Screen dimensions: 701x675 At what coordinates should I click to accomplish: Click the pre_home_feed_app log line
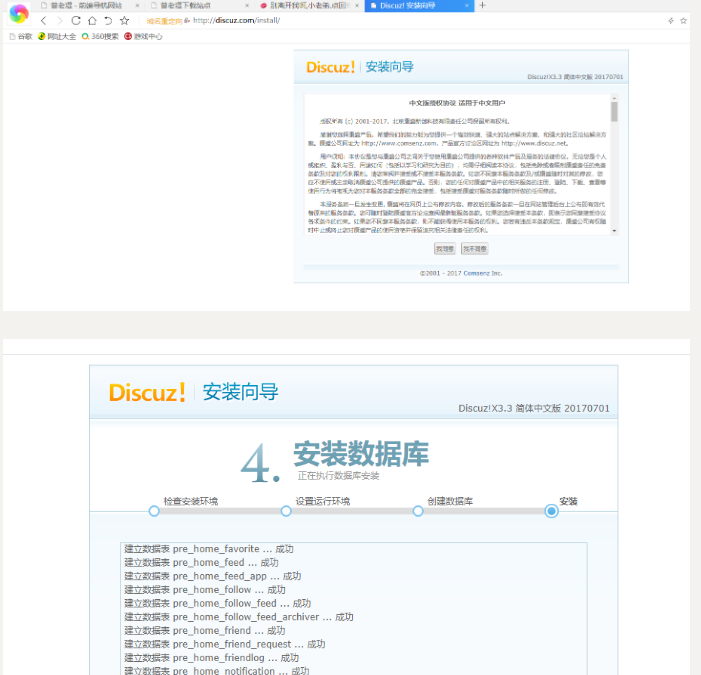click(x=212, y=576)
